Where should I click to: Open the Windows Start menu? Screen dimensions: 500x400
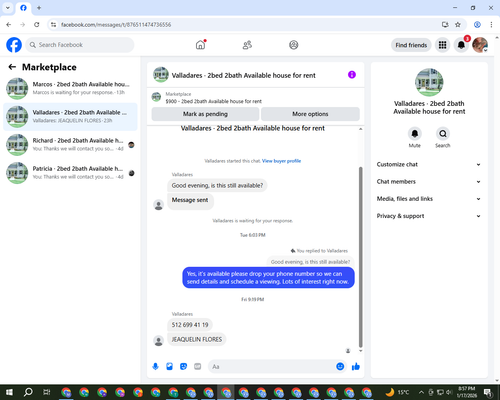coord(9,392)
